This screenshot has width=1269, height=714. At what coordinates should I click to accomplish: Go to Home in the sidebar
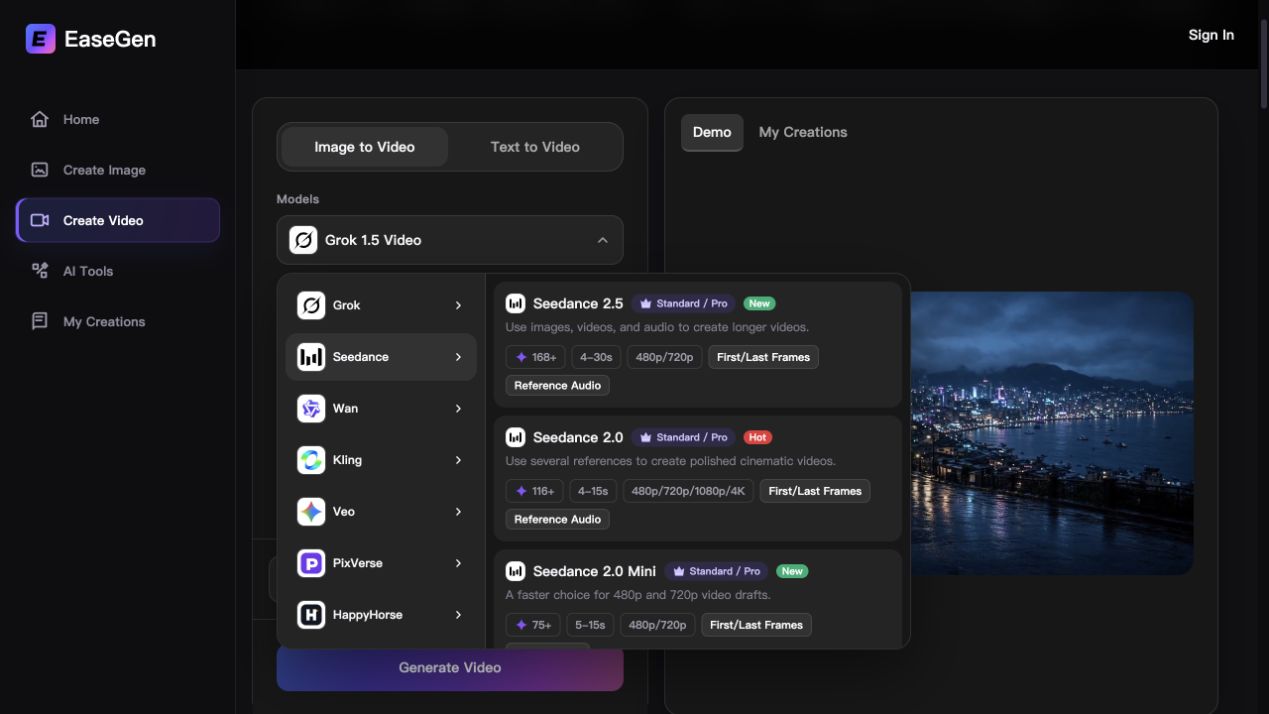118,119
